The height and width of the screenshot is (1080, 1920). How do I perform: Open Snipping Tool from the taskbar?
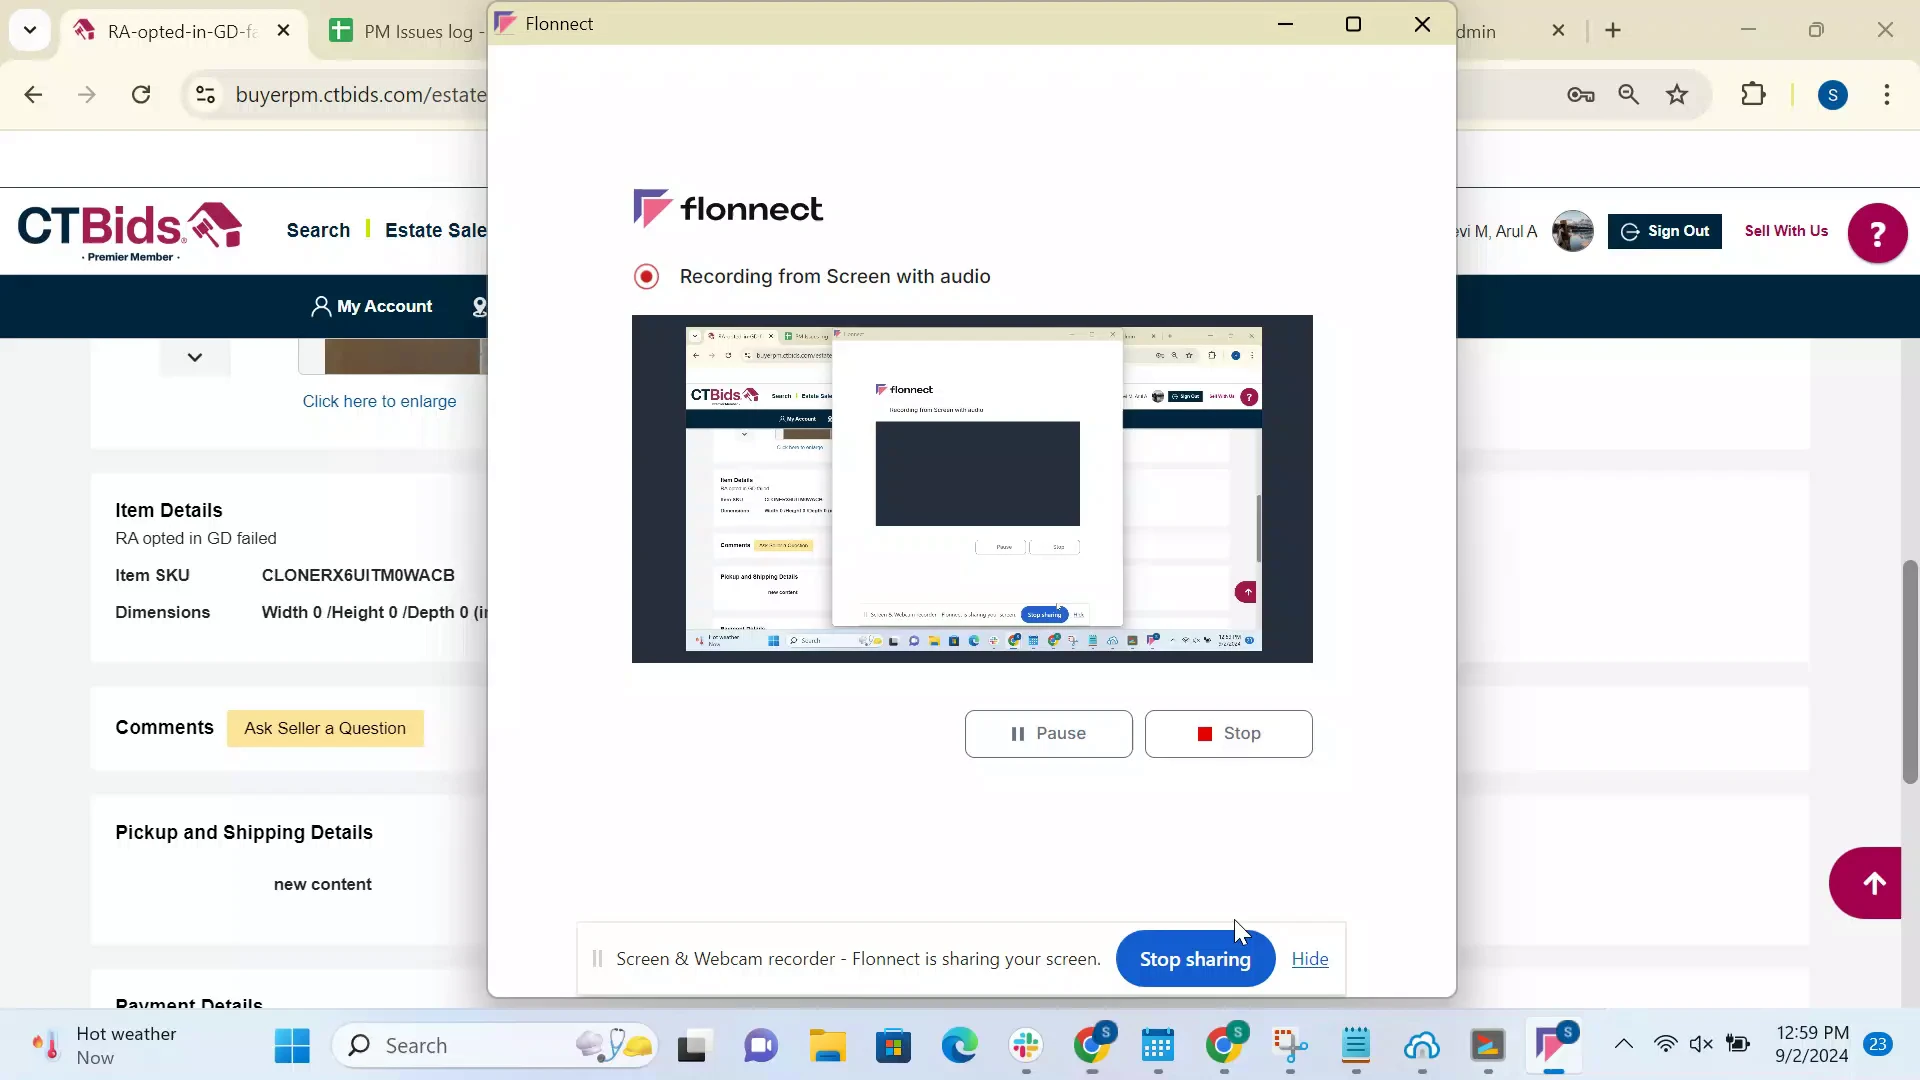click(x=1290, y=1046)
